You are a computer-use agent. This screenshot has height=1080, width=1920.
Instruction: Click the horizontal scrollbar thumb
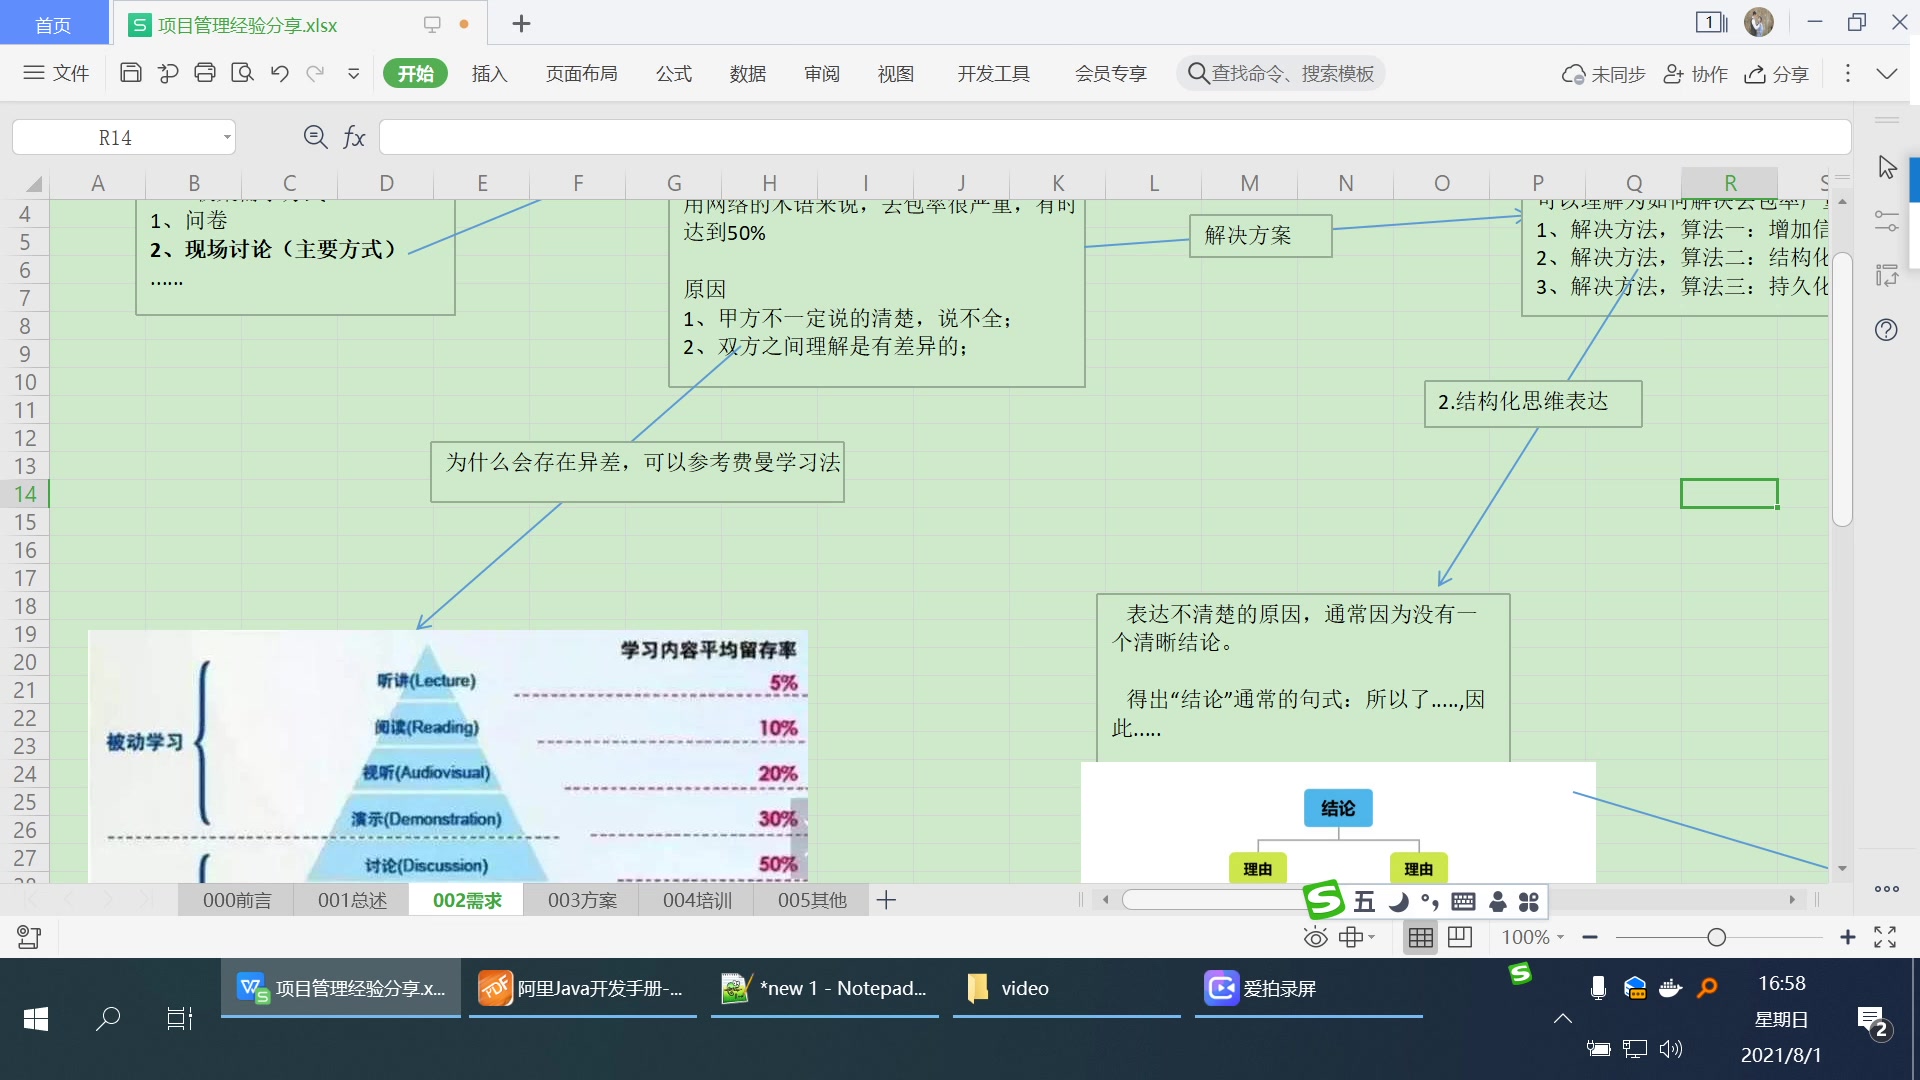1215,900
